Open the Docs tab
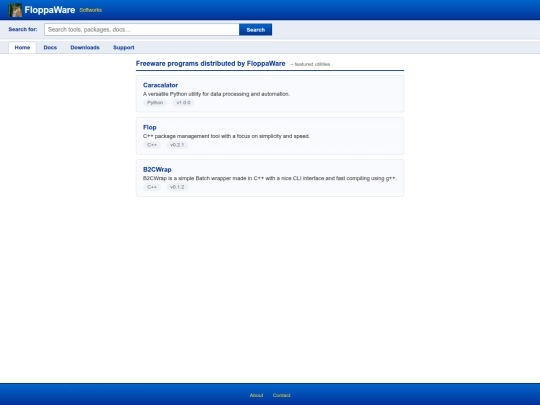Image resolution: width=540 pixels, height=405 pixels. point(50,48)
